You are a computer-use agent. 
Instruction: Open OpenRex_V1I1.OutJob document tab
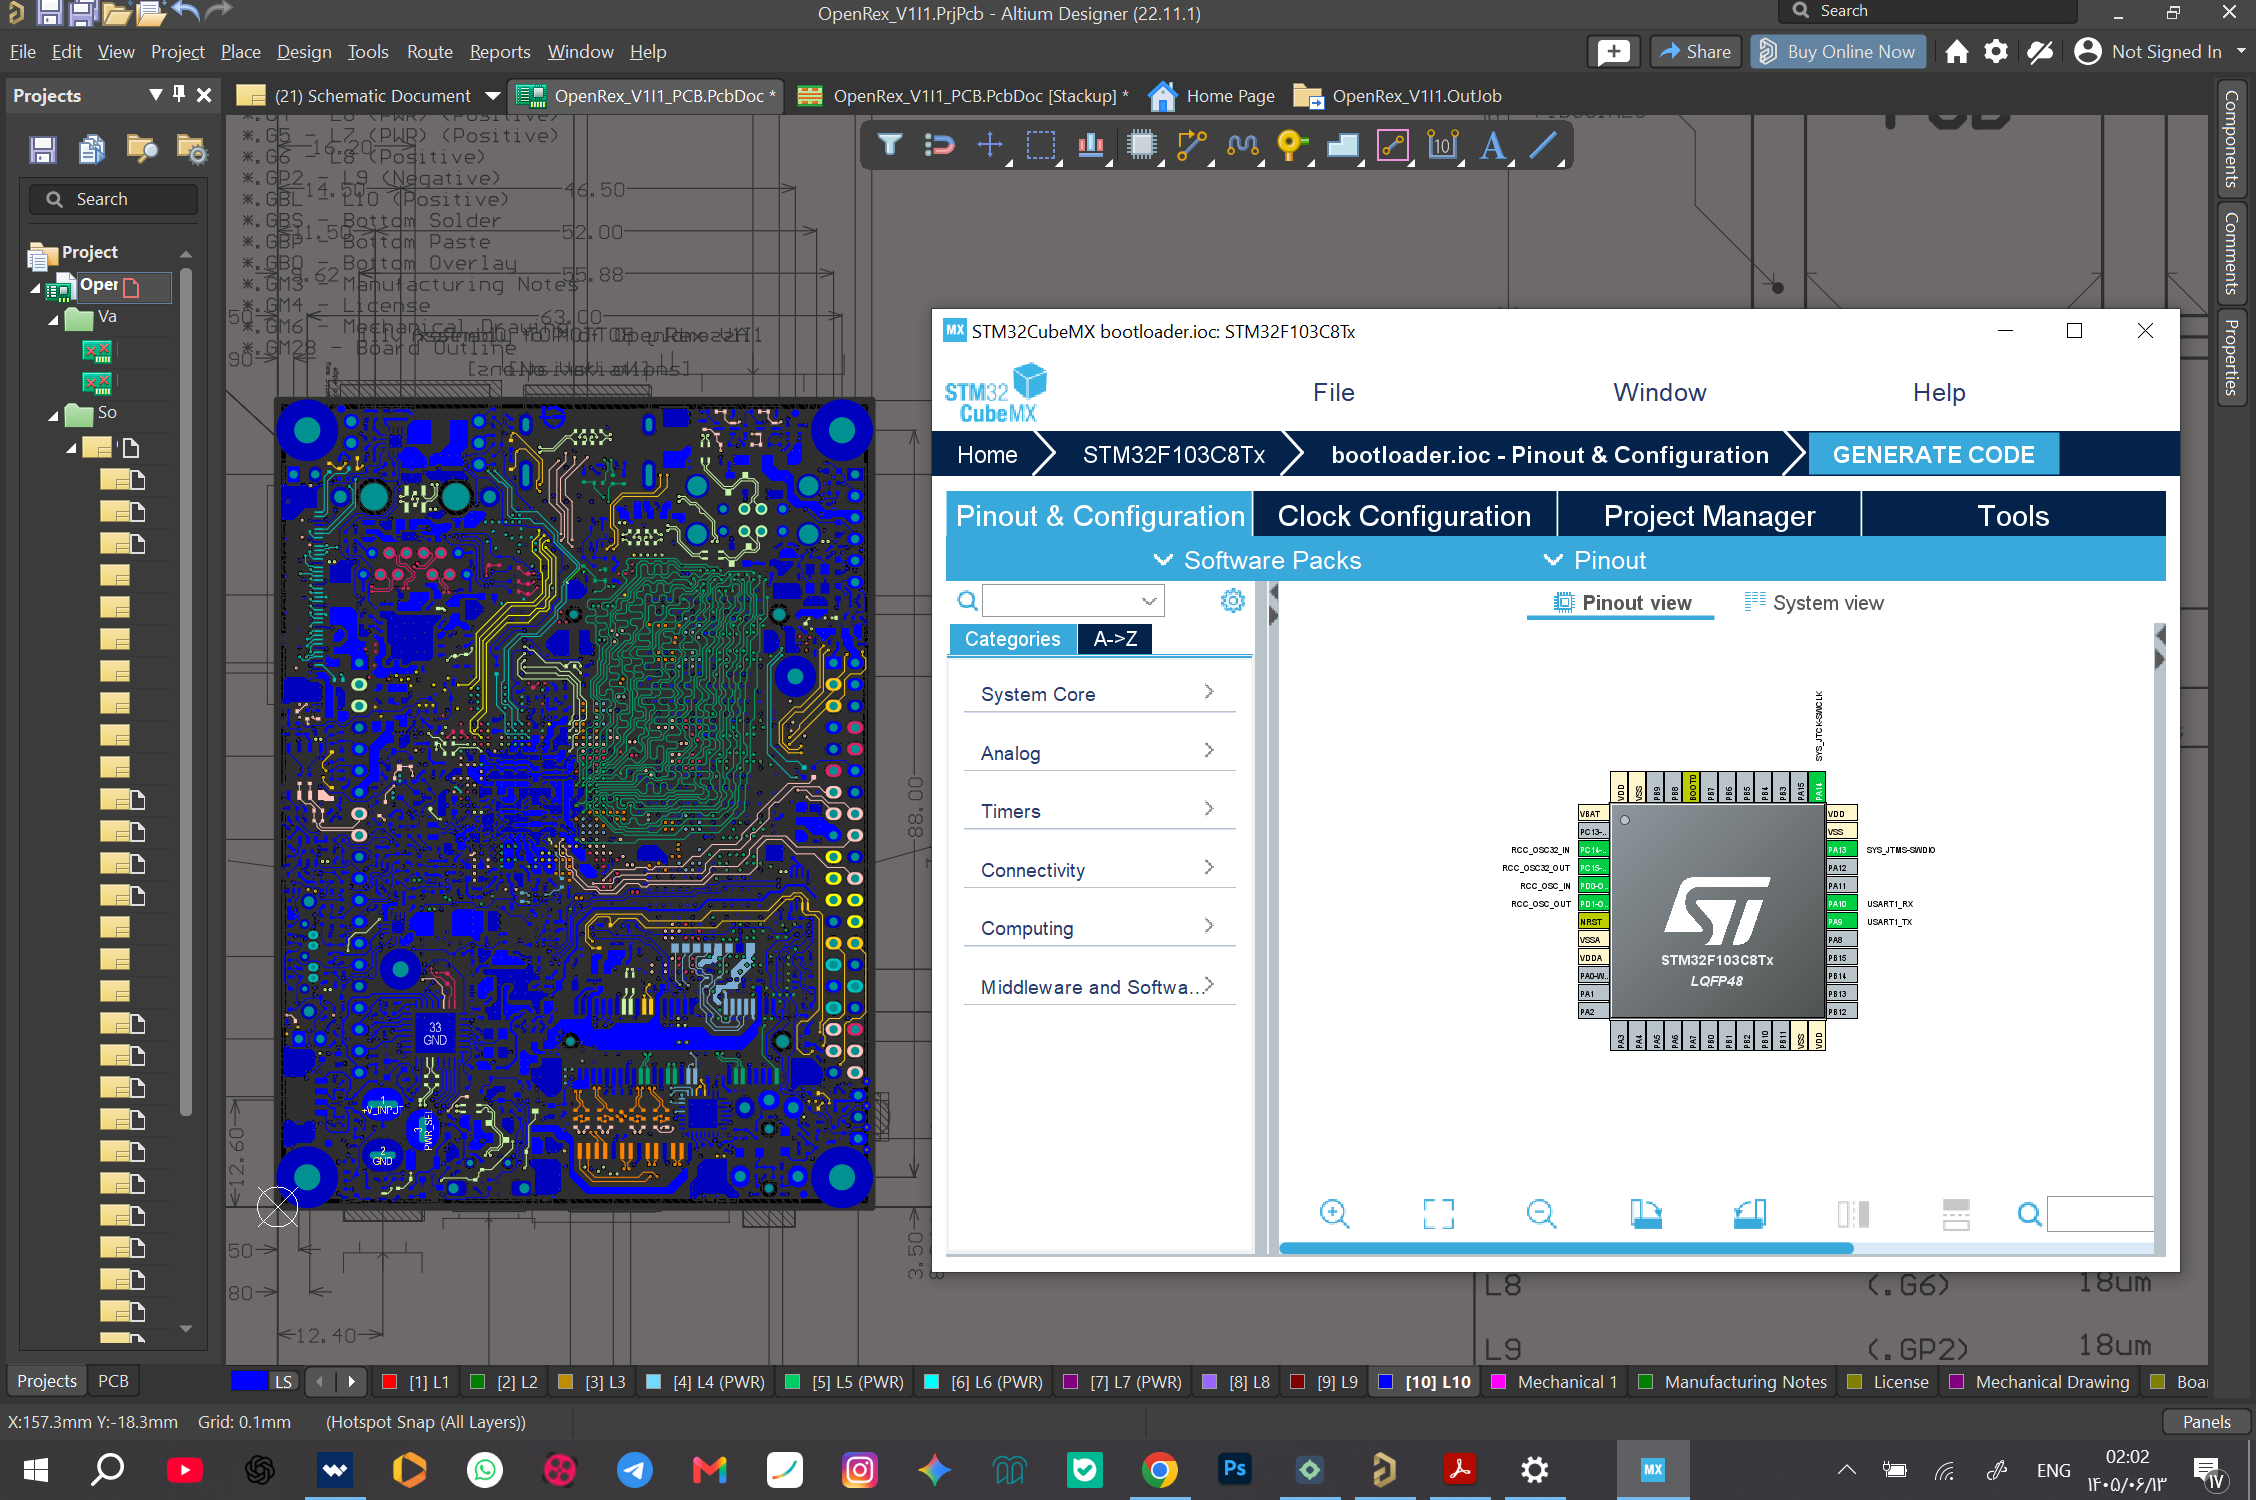pos(1398,96)
